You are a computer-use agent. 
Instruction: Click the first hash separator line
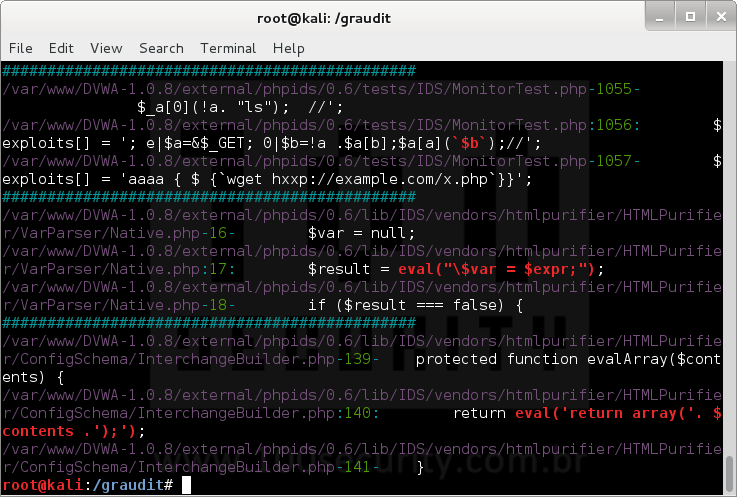point(209,71)
